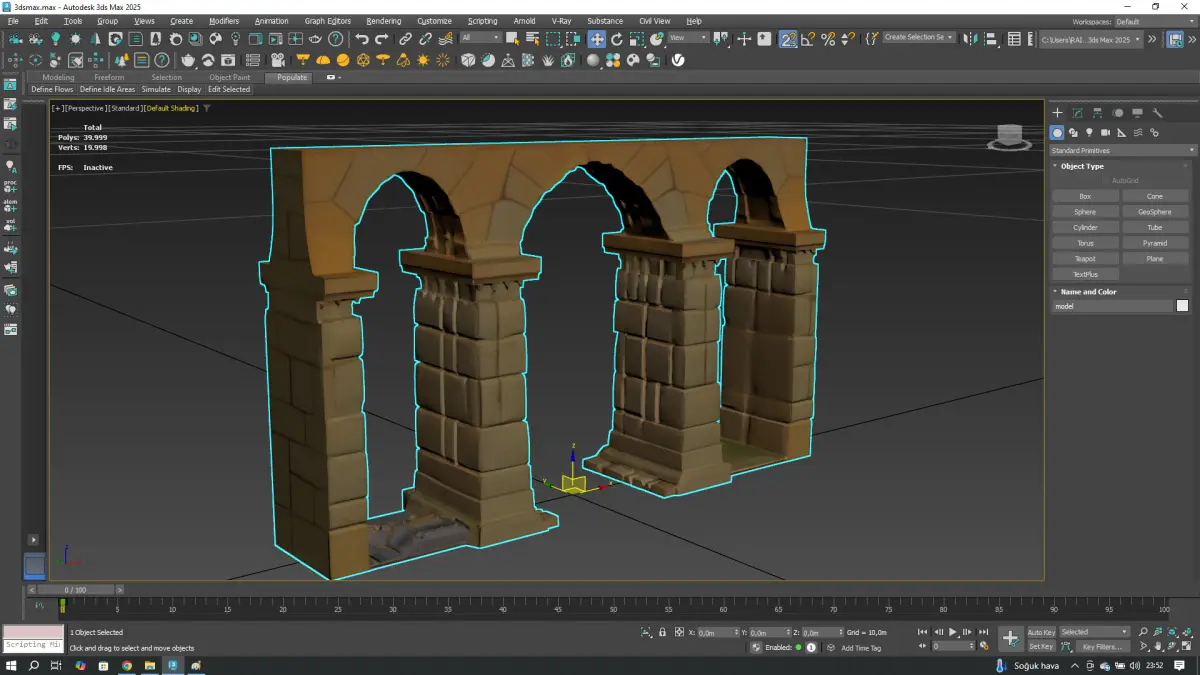Image resolution: width=1200 pixels, height=675 pixels.
Task: Click the Key Filters button
Action: click(x=1101, y=647)
